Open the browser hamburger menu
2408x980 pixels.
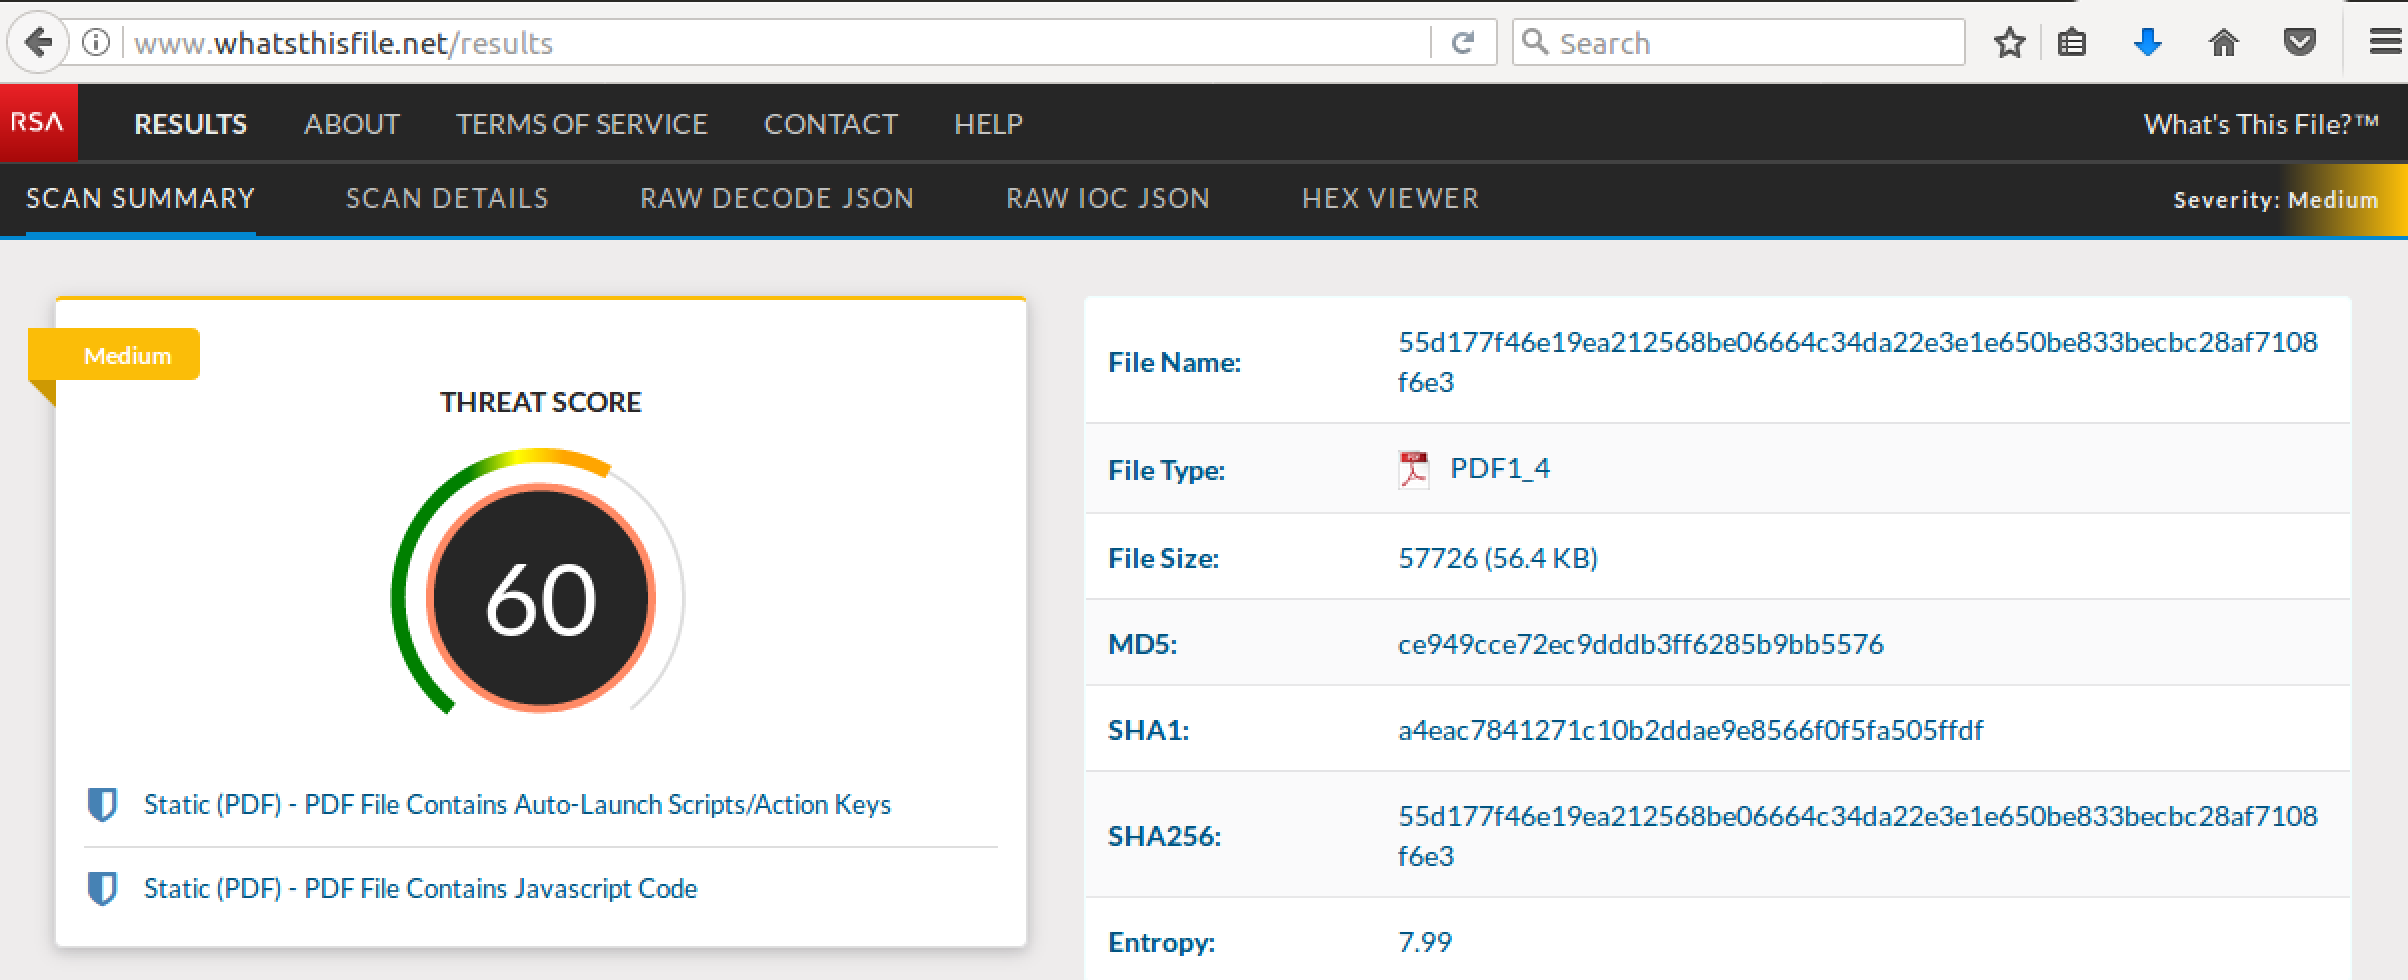coord(2384,43)
